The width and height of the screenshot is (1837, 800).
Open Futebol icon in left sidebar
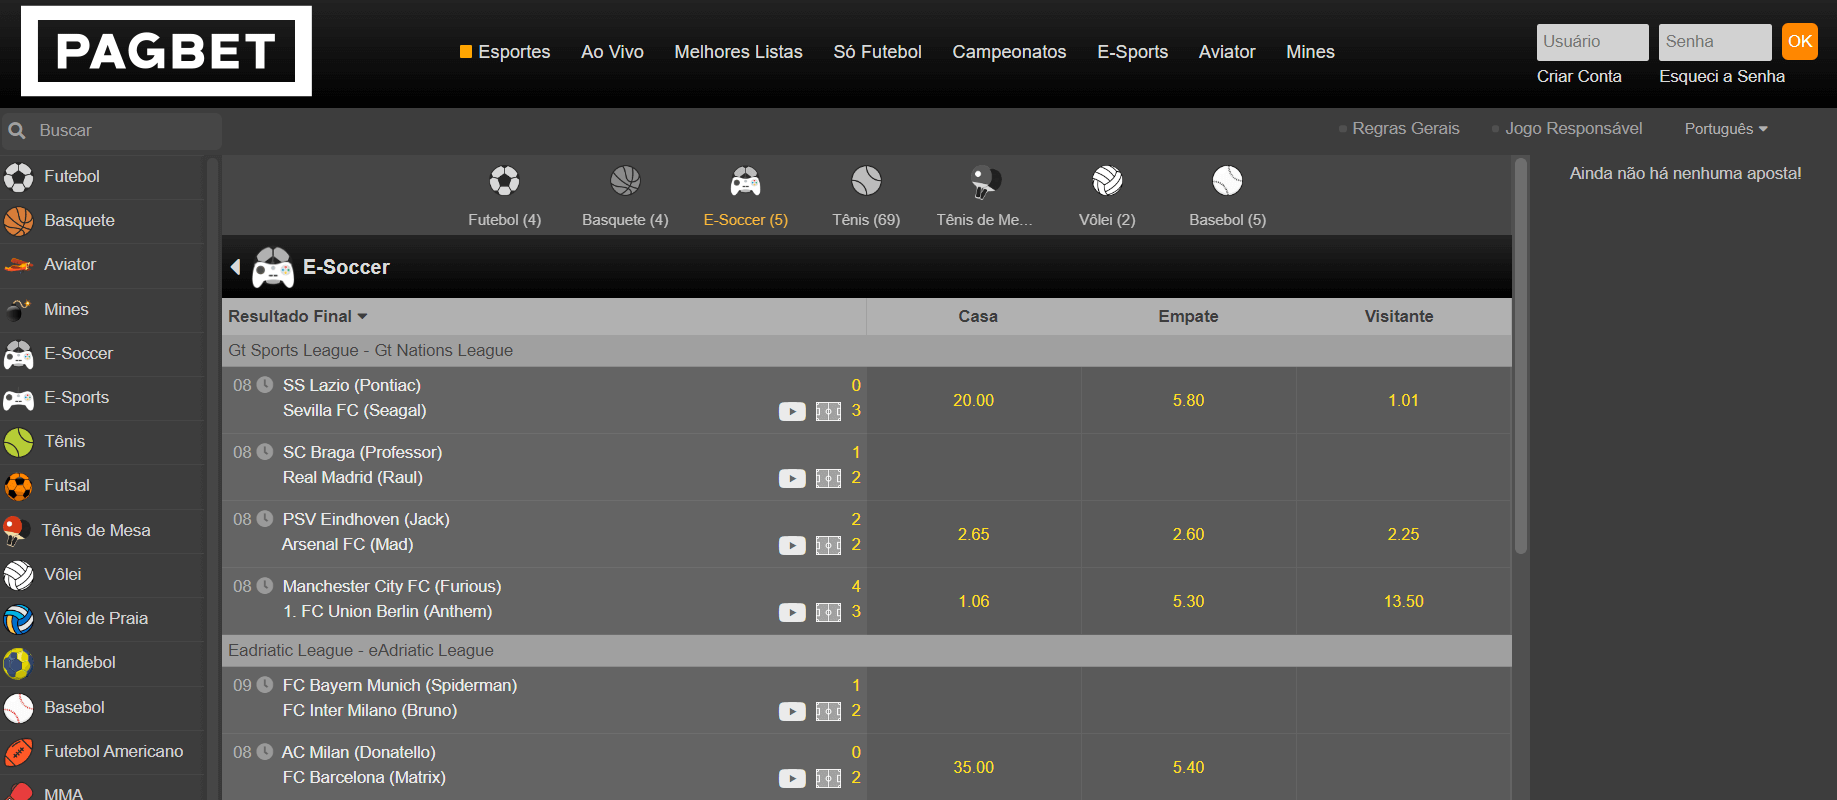coord(18,177)
